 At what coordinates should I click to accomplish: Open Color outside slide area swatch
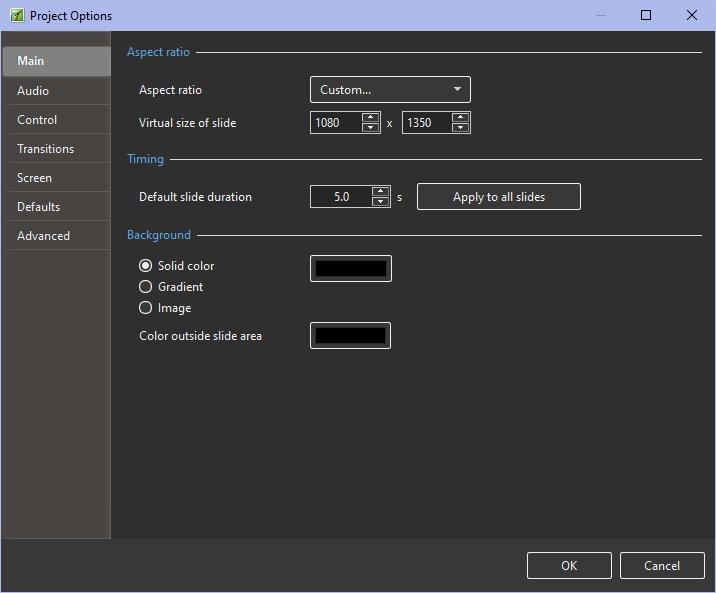coord(351,336)
